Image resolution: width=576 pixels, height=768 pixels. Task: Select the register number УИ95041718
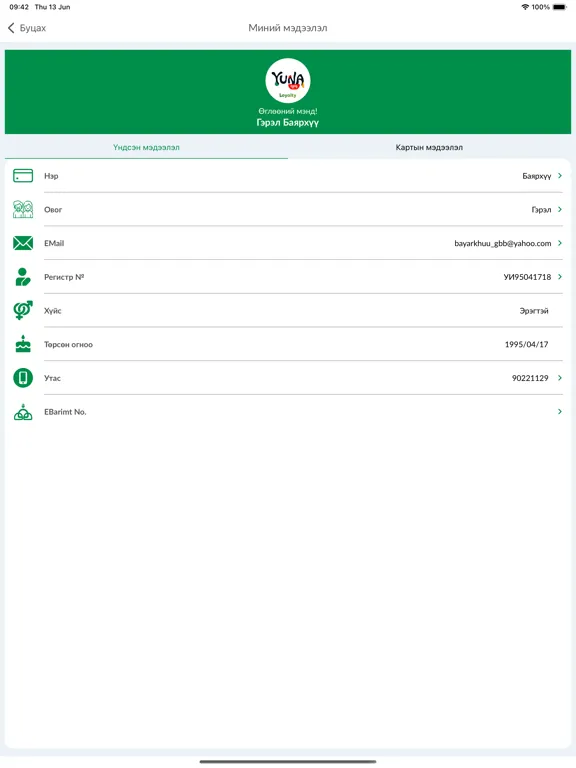pyautogui.click(x=528, y=277)
